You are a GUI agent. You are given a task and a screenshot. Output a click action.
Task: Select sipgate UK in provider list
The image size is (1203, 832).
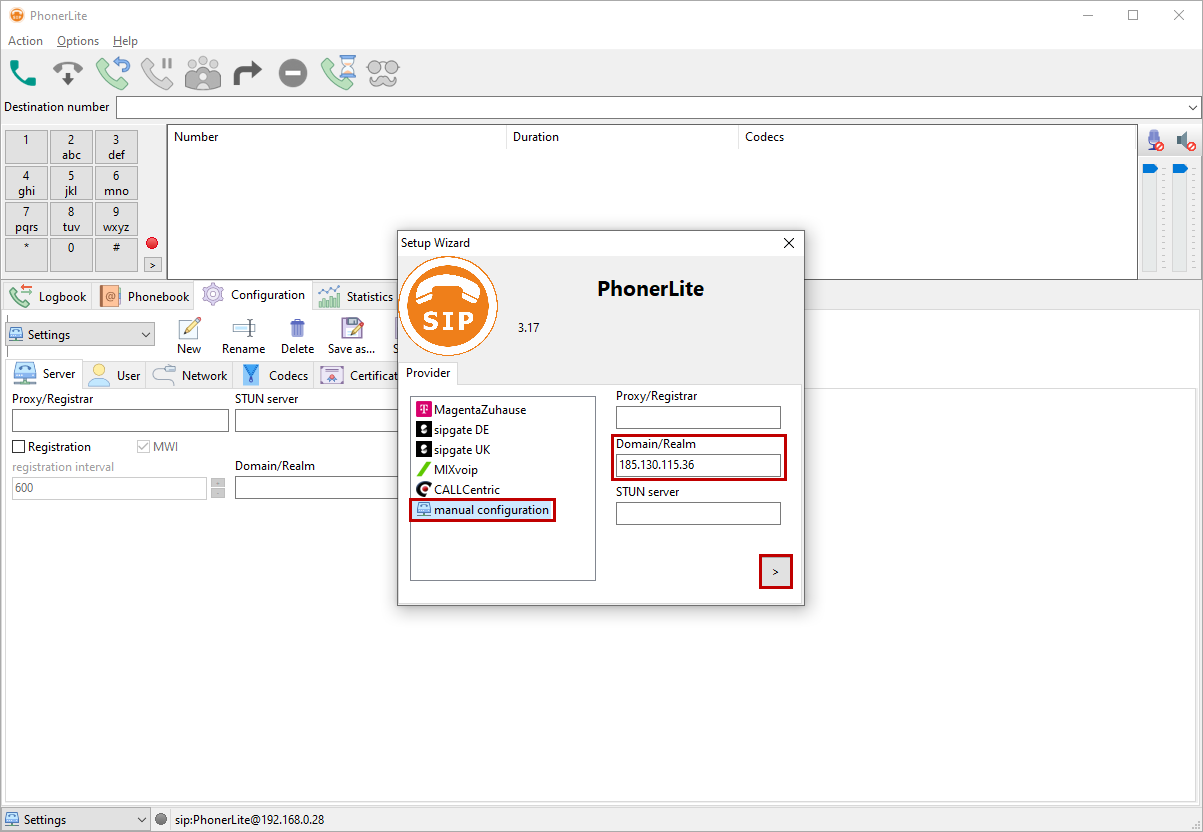pyautogui.click(x=462, y=450)
